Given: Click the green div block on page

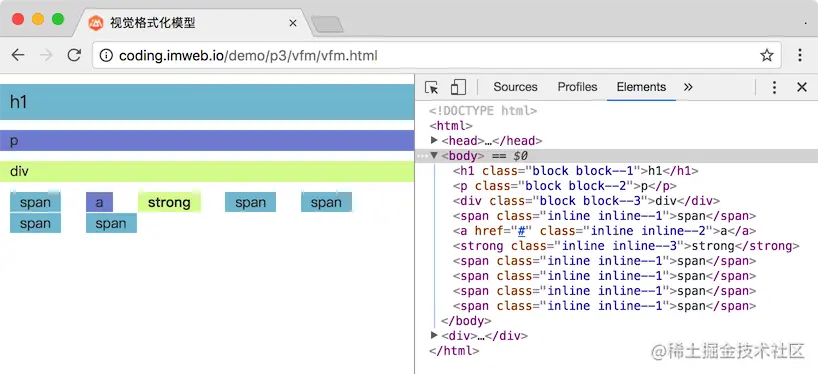Looking at the screenshot, I should [x=207, y=172].
